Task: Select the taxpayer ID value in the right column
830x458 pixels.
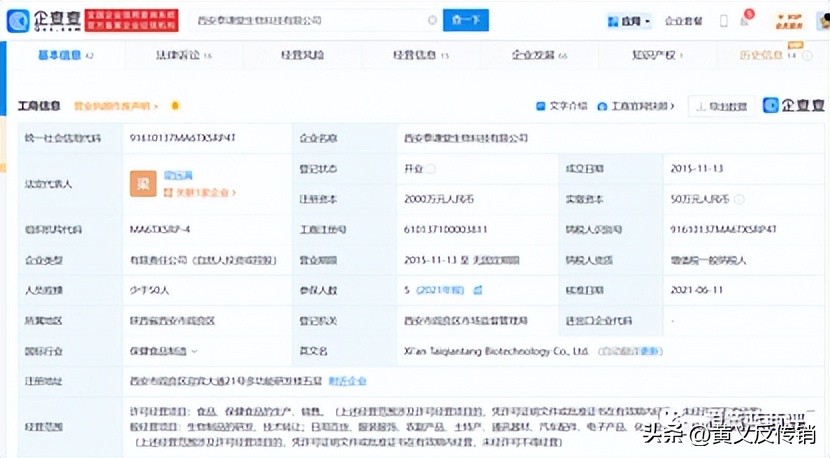Action: click(x=723, y=230)
